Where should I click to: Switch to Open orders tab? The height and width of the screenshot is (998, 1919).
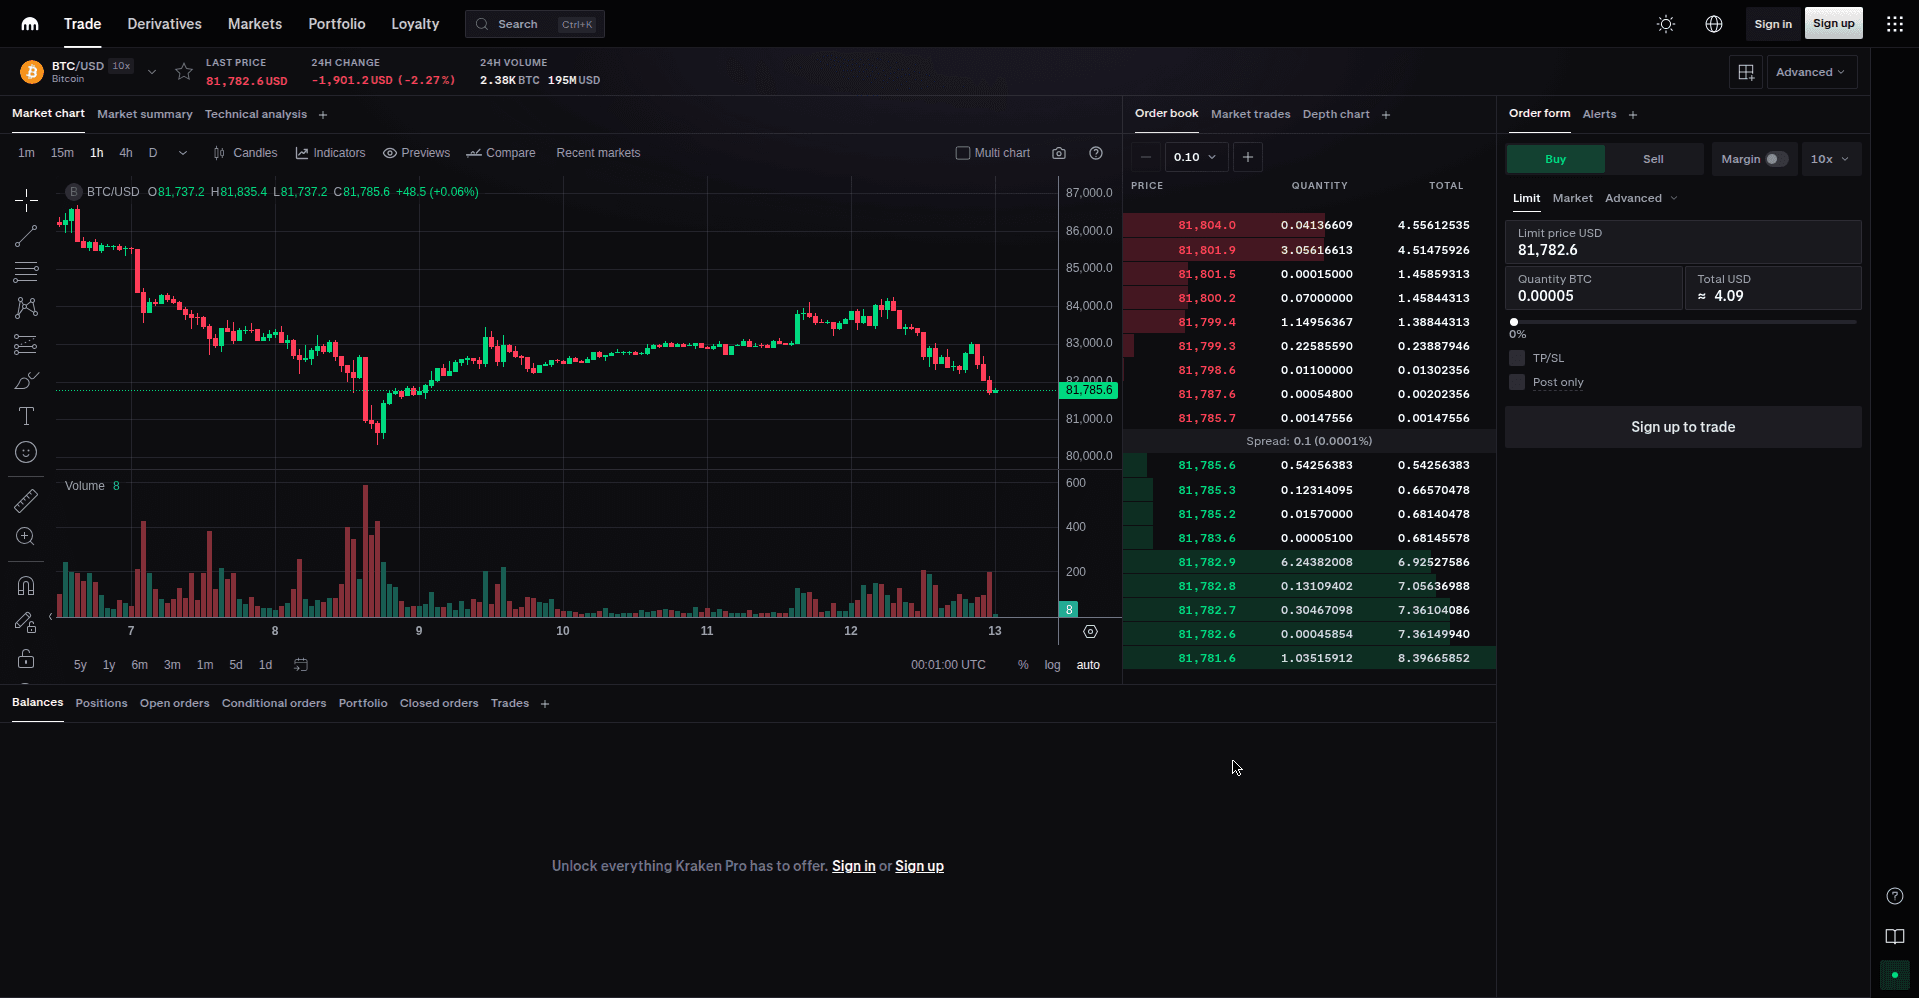[175, 703]
